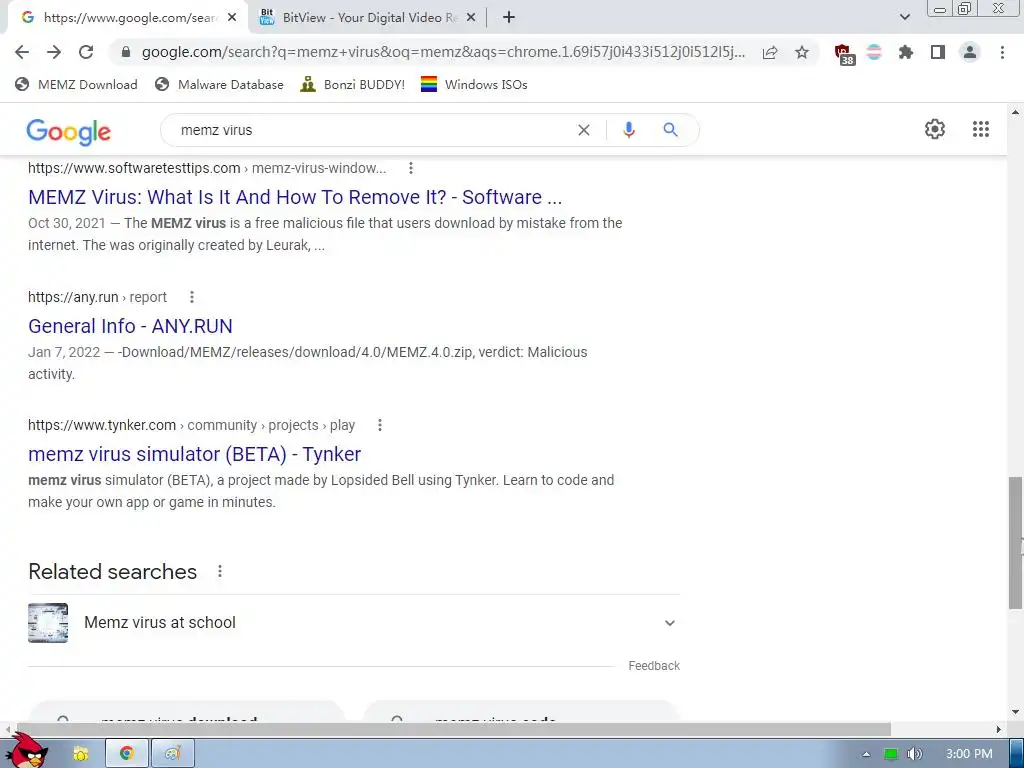The image size is (1024, 768).
Task: Reload the current page
Action: pyautogui.click(x=86, y=52)
